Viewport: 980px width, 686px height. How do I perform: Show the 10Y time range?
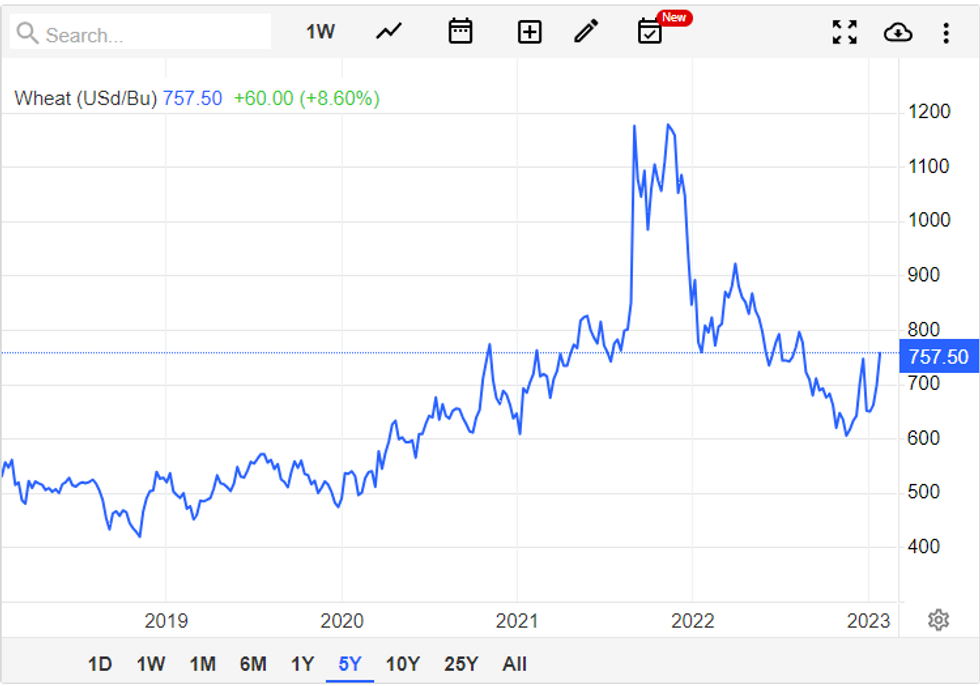[402, 664]
